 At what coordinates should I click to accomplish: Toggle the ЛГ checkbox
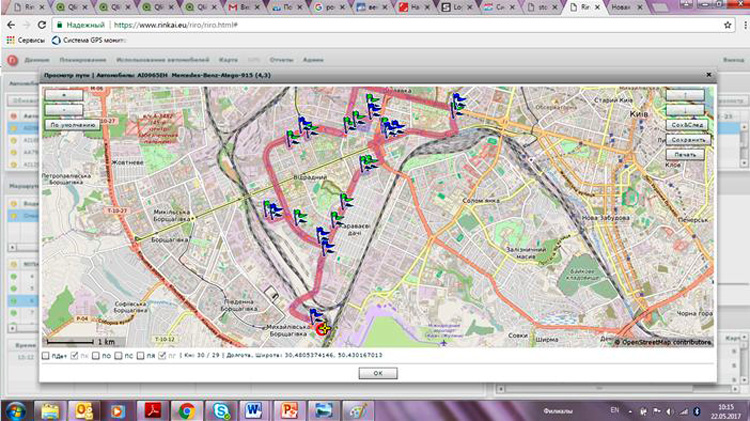pos(165,355)
